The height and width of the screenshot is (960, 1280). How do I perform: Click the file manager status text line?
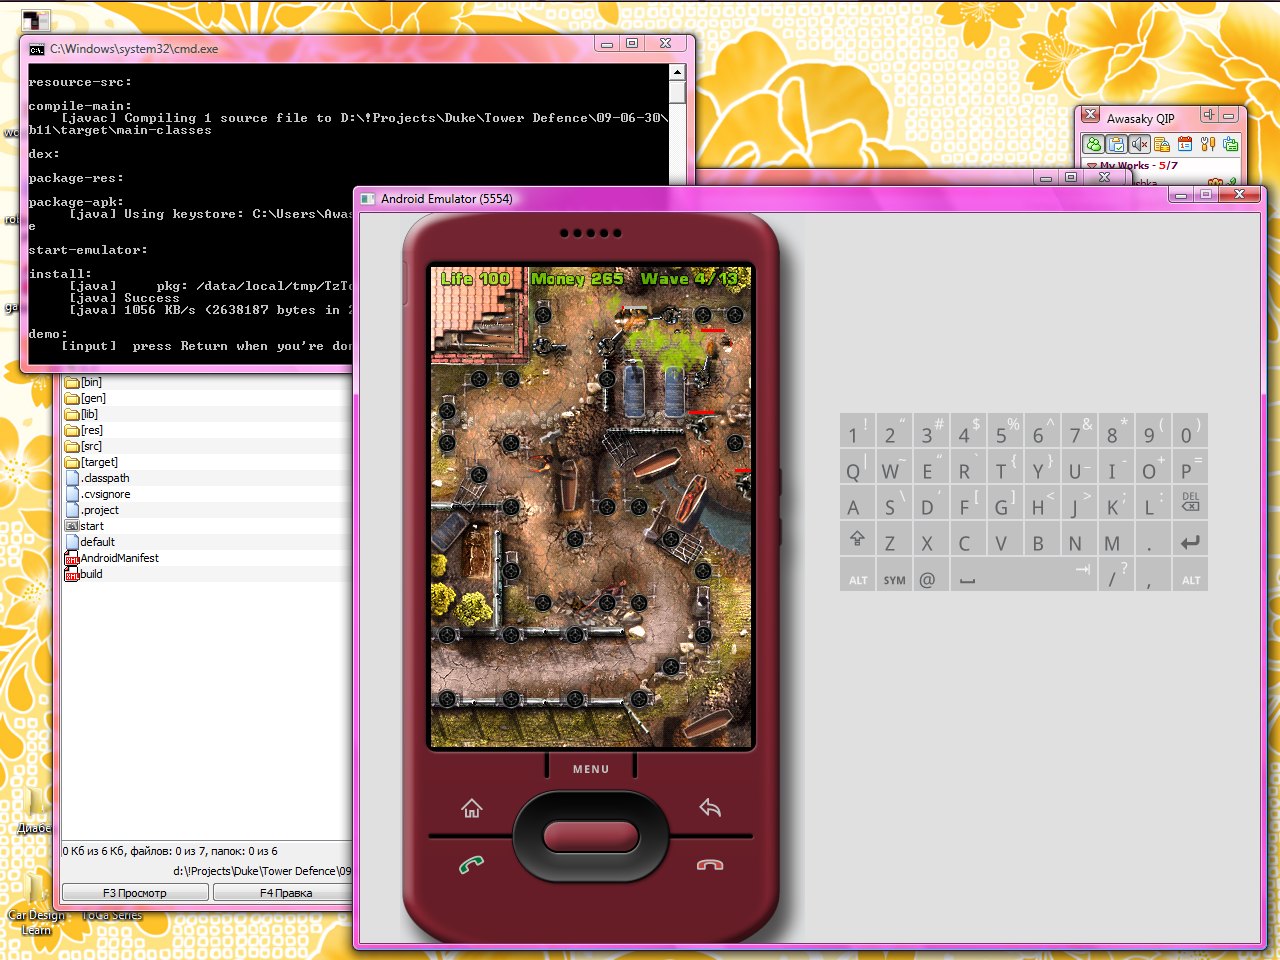tap(170, 851)
